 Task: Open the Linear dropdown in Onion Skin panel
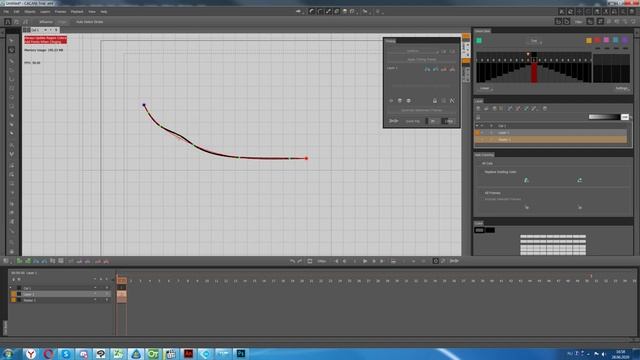pos(486,89)
